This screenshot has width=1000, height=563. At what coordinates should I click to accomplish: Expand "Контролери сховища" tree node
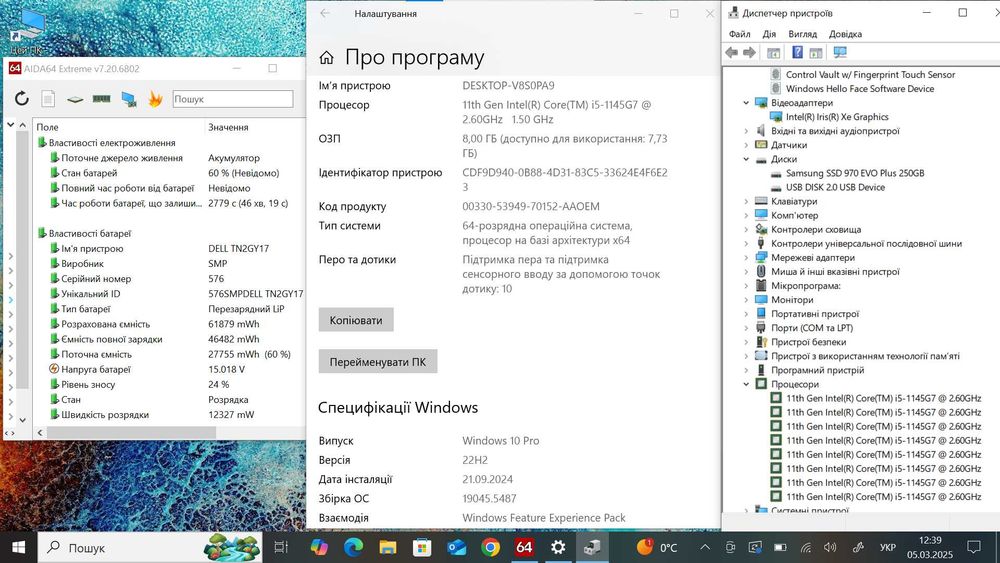tap(746, 230)
